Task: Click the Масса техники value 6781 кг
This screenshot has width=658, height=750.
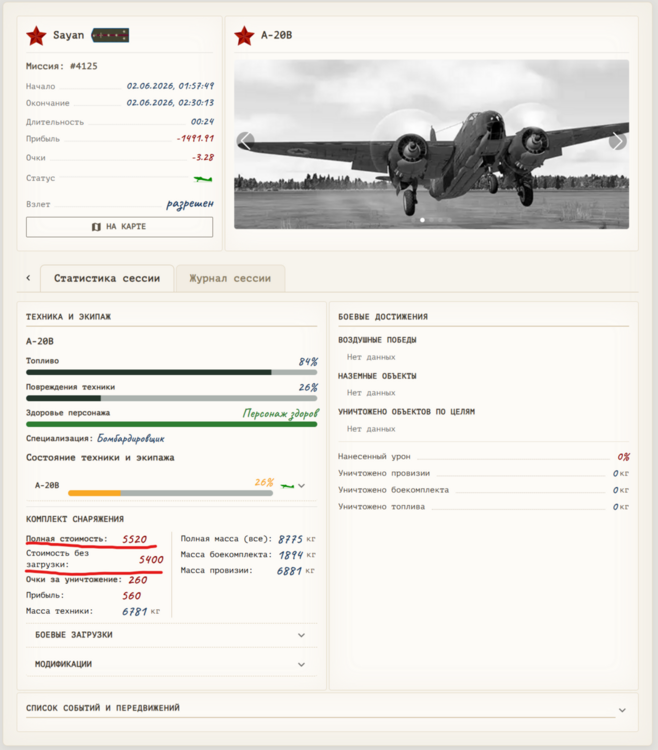Action: click(141, 612)
